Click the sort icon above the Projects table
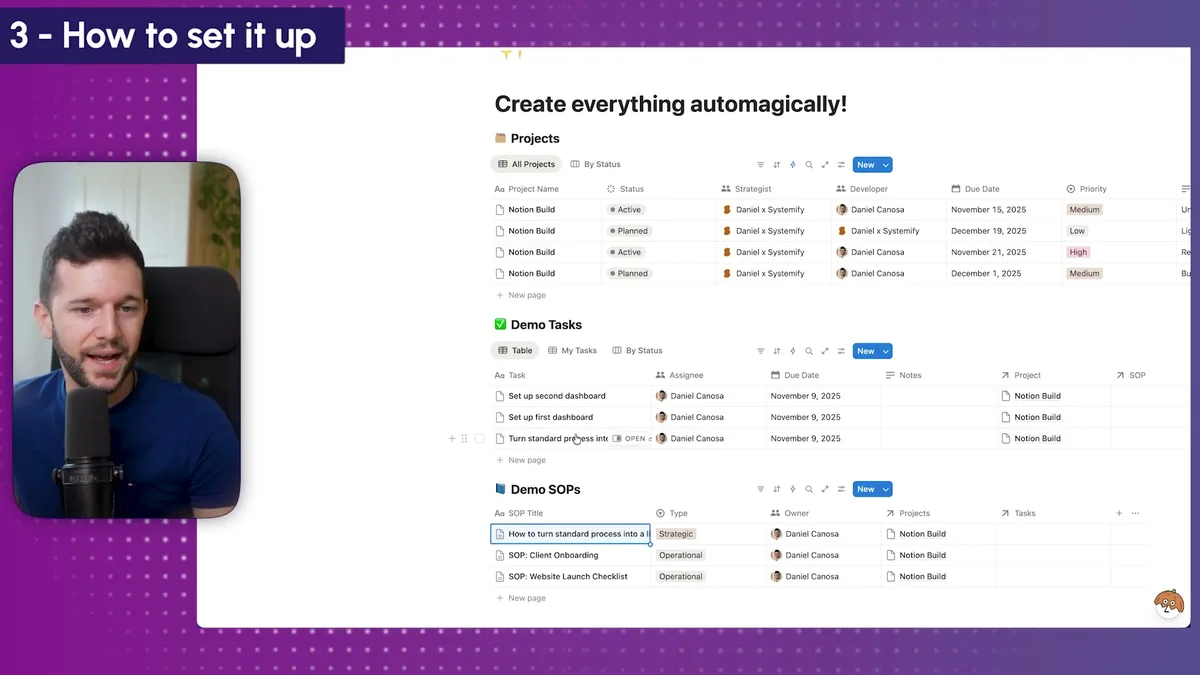The image size is (1200, 675). (x=776, y=164)
